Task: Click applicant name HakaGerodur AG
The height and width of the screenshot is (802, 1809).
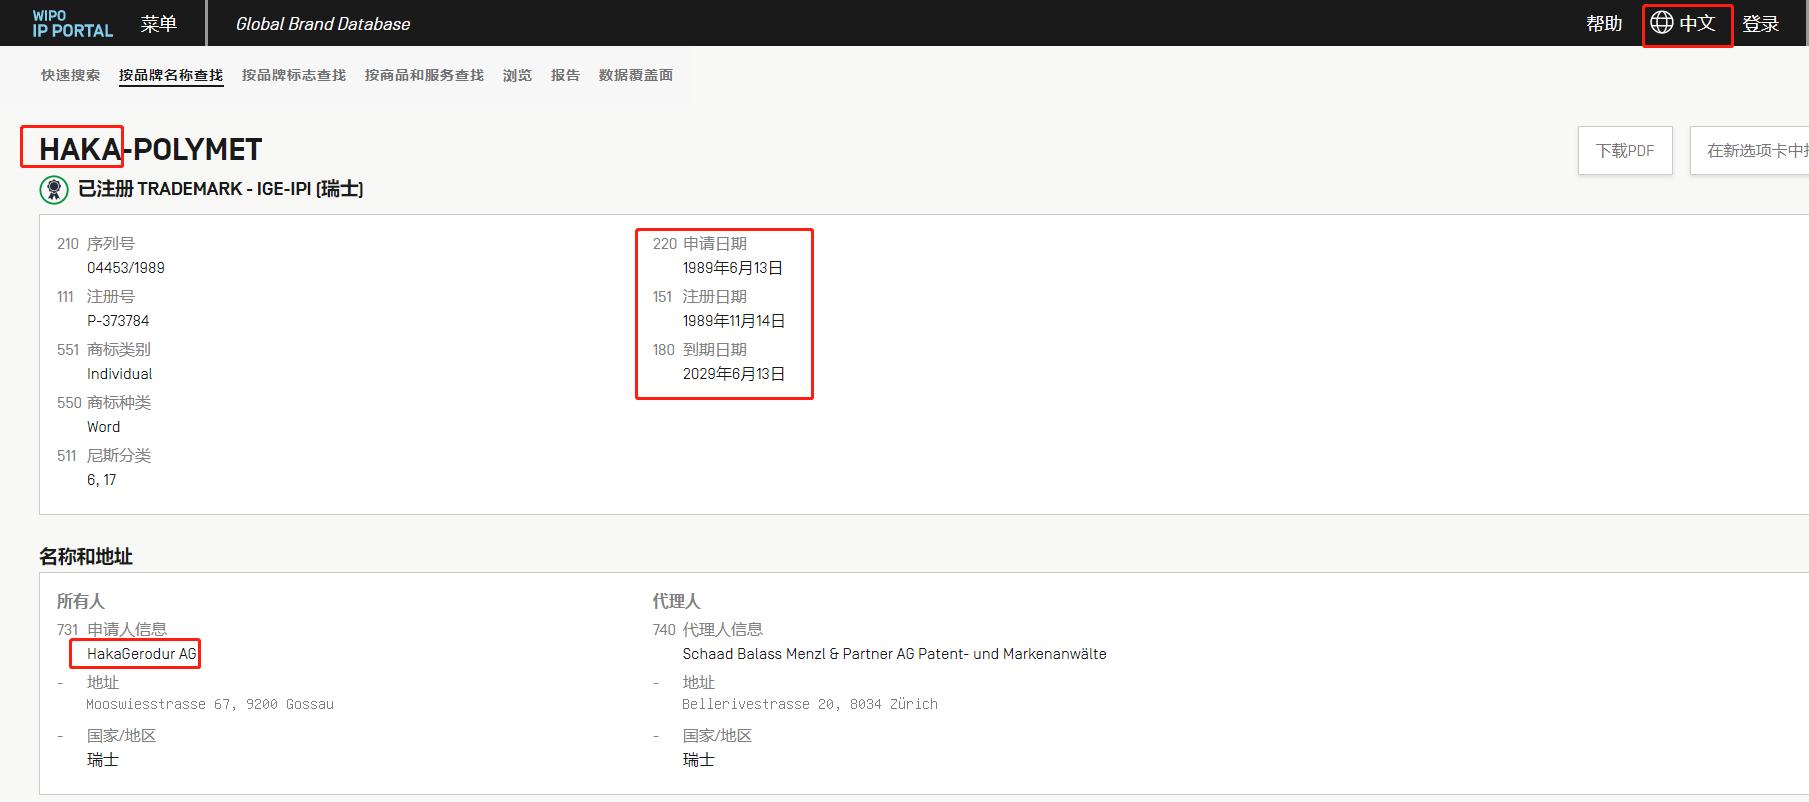Action: coord(142,654)
